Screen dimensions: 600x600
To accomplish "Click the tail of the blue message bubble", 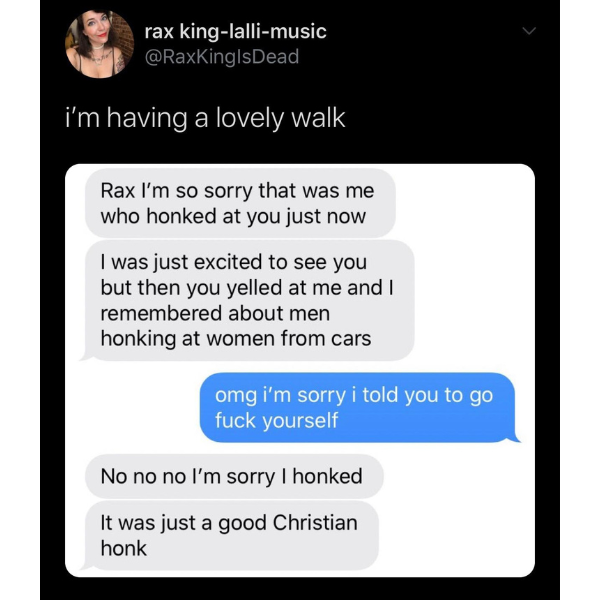I will pyautogui.click(x=515, y=437).
